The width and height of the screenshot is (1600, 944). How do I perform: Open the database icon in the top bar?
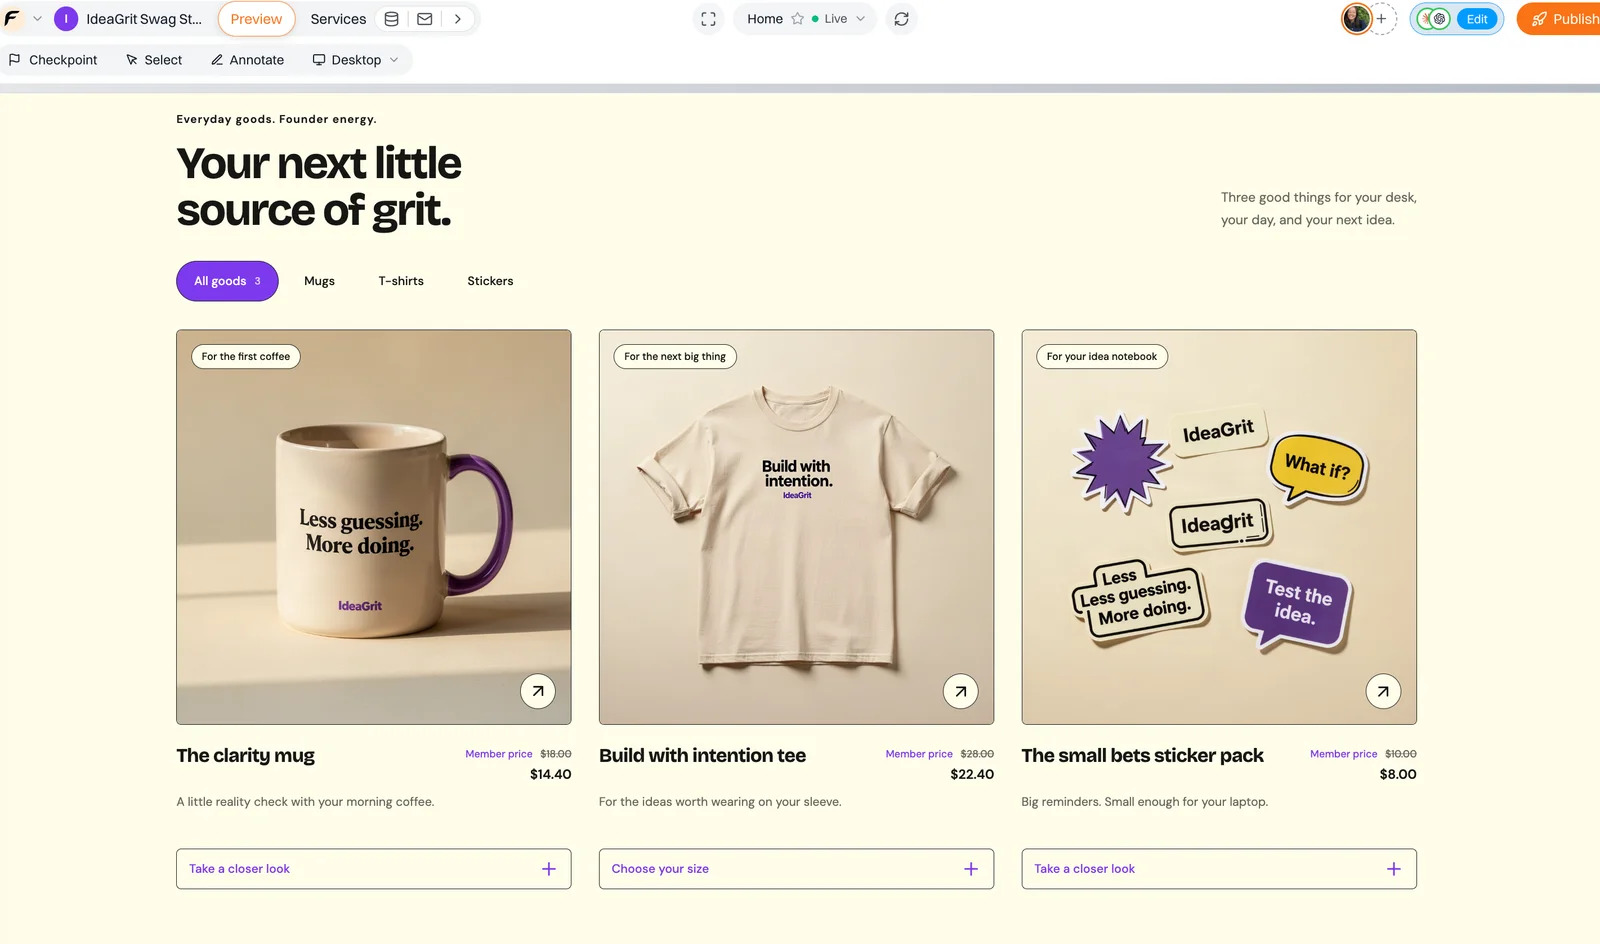pyautogui.click(x=392, y=19)
